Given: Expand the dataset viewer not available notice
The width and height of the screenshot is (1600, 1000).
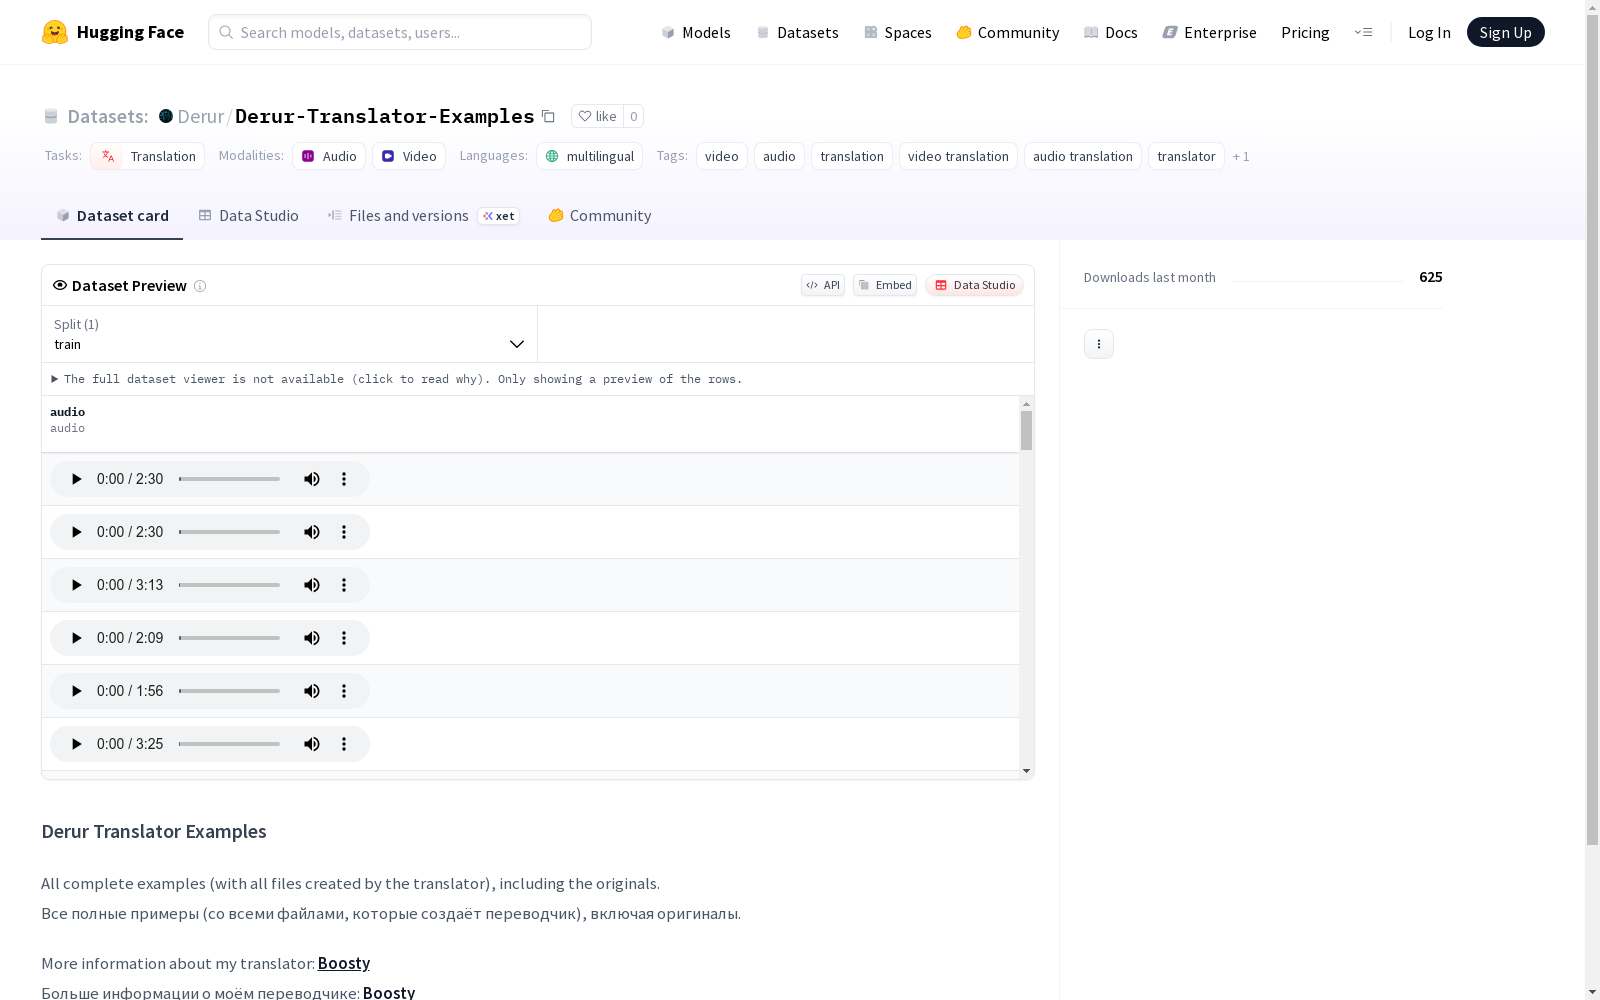Looking at the screenshot, I should [x=397, y=379].
